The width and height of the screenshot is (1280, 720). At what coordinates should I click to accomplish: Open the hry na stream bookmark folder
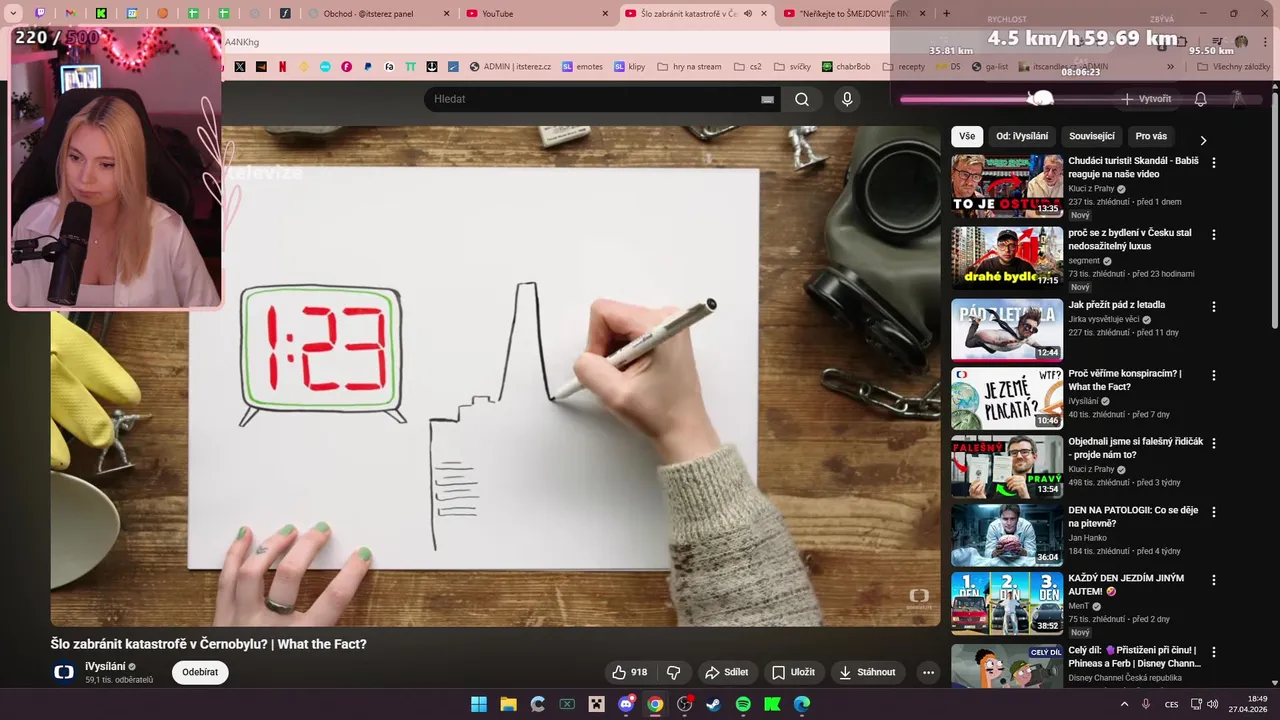pos(689,67)
